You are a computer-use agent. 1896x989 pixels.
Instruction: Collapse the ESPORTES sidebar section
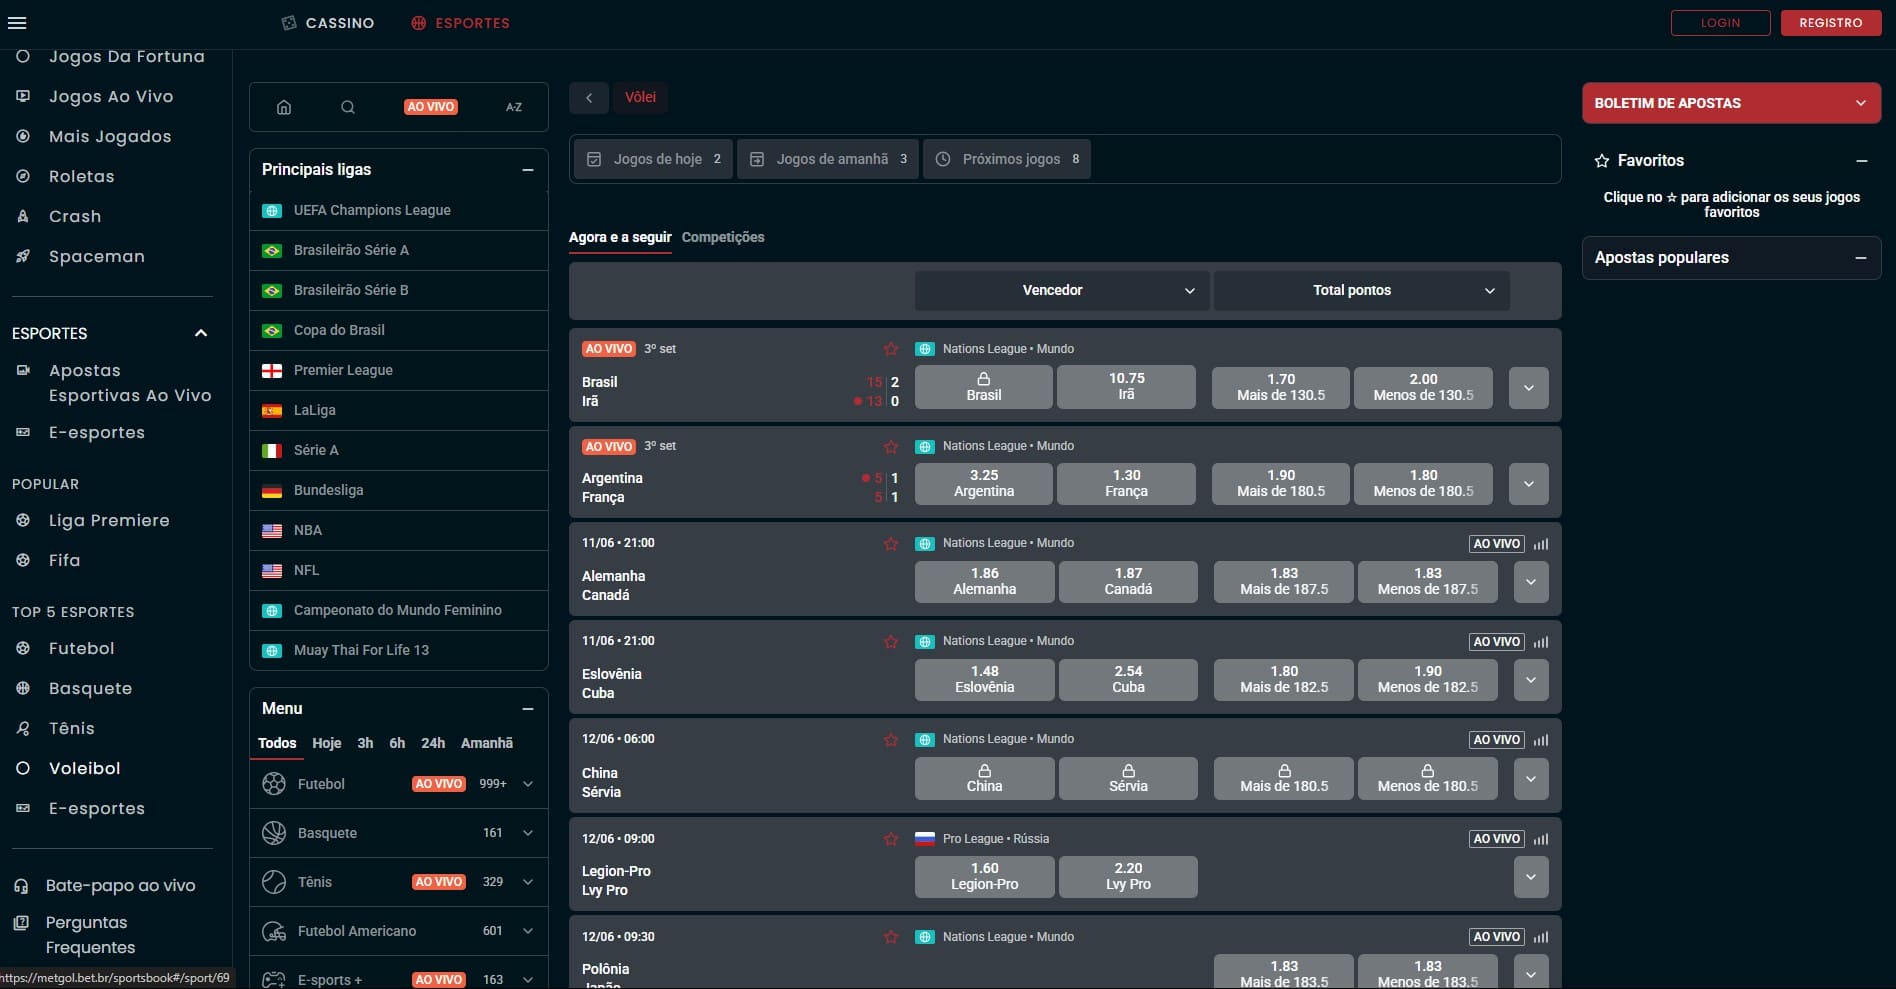(201, 333)
